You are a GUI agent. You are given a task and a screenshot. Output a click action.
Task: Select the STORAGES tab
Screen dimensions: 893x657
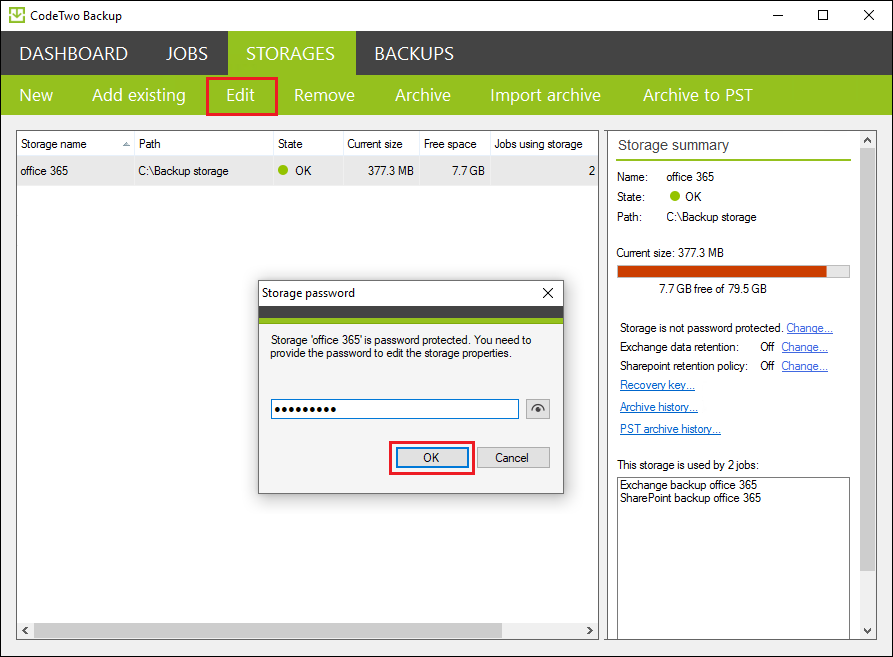pos(290,54)
